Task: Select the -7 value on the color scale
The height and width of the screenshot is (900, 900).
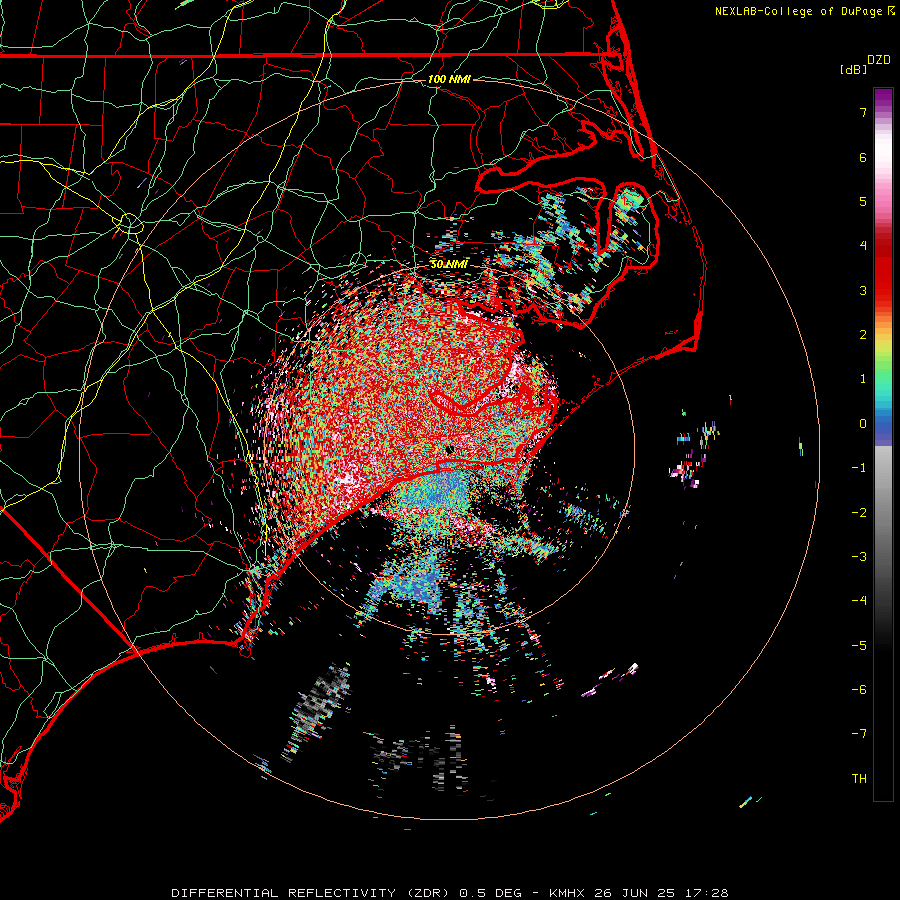Action: pyautogui.click(x=859, y=734)
